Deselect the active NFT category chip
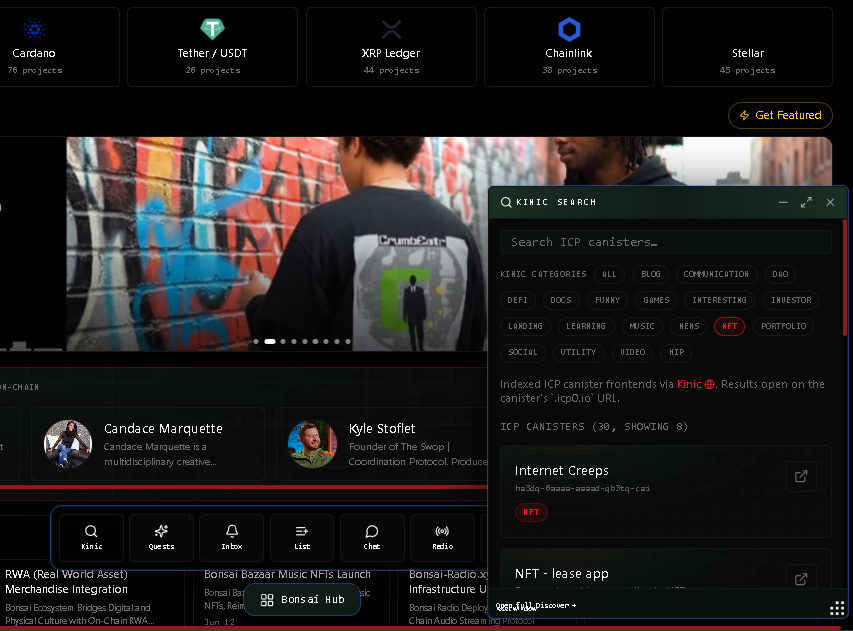853x631 pixels. coord(730,326)
